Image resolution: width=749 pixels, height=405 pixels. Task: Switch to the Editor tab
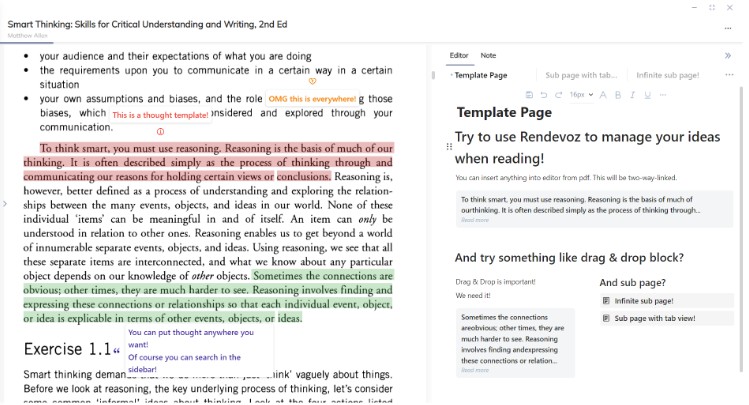(x=459, y=56)
